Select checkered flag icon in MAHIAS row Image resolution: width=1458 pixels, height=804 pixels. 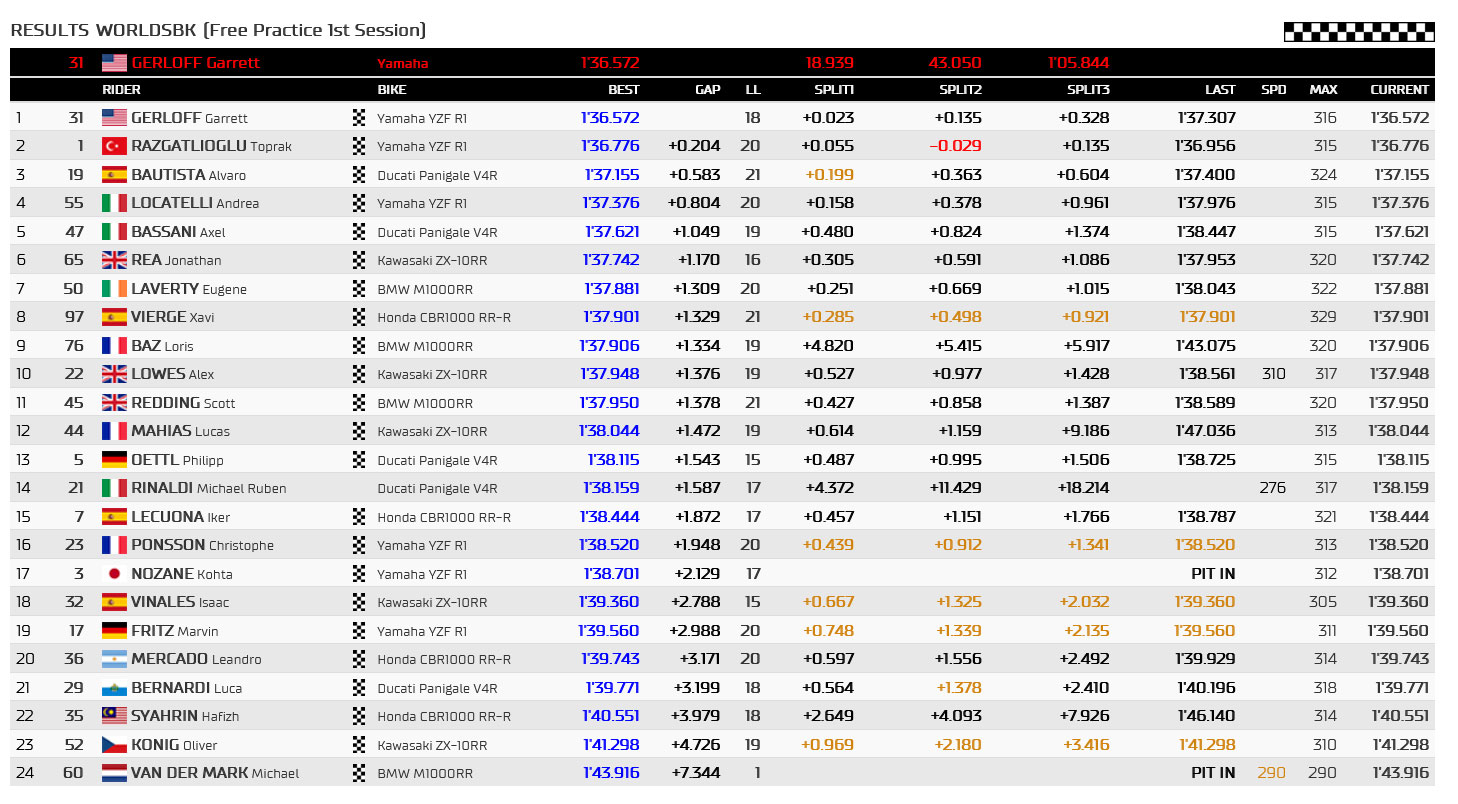click(360, 431)
